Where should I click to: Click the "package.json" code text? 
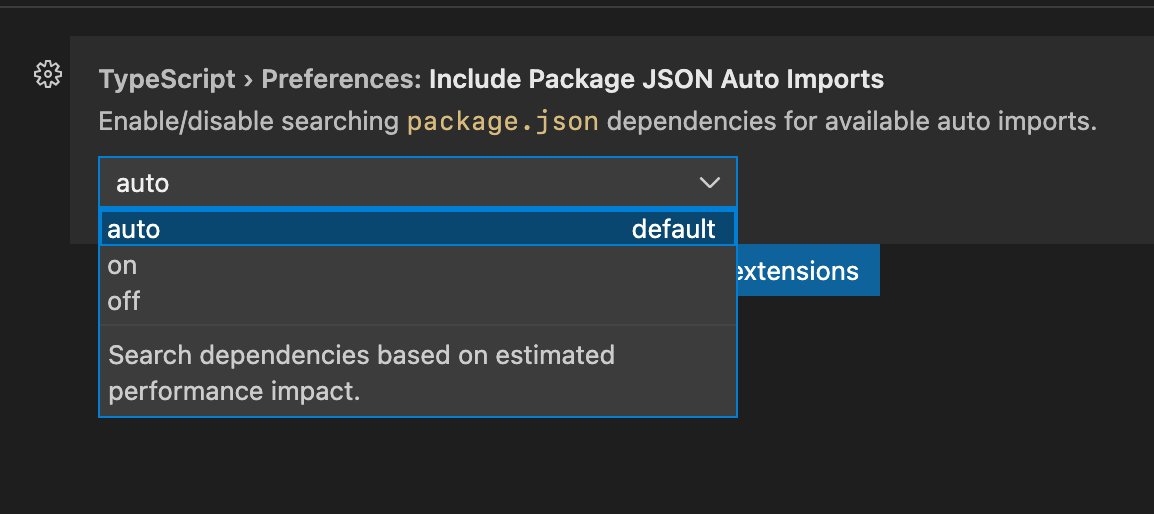pyautogui.click(x=503, y=122)
